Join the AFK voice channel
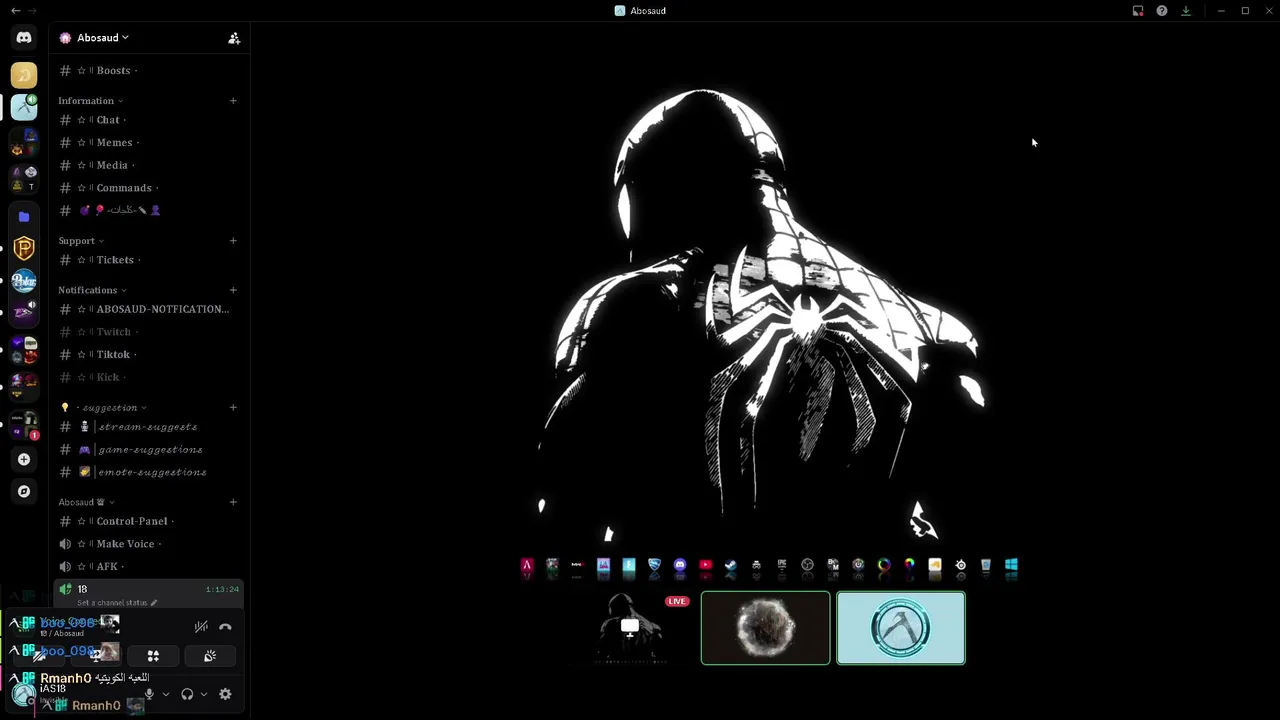Viewport: 1280px width, 720px height. (x=148, y=567)
